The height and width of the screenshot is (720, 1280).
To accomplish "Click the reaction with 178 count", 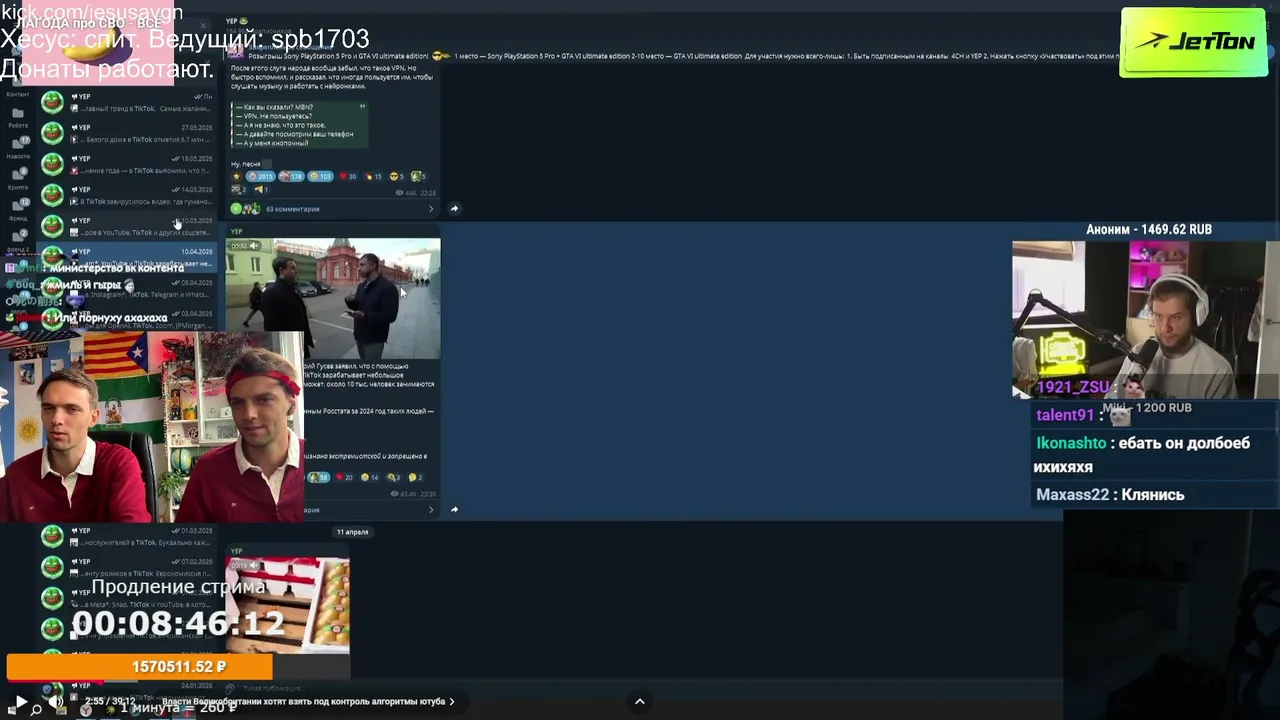I will [x=291, y=177].
